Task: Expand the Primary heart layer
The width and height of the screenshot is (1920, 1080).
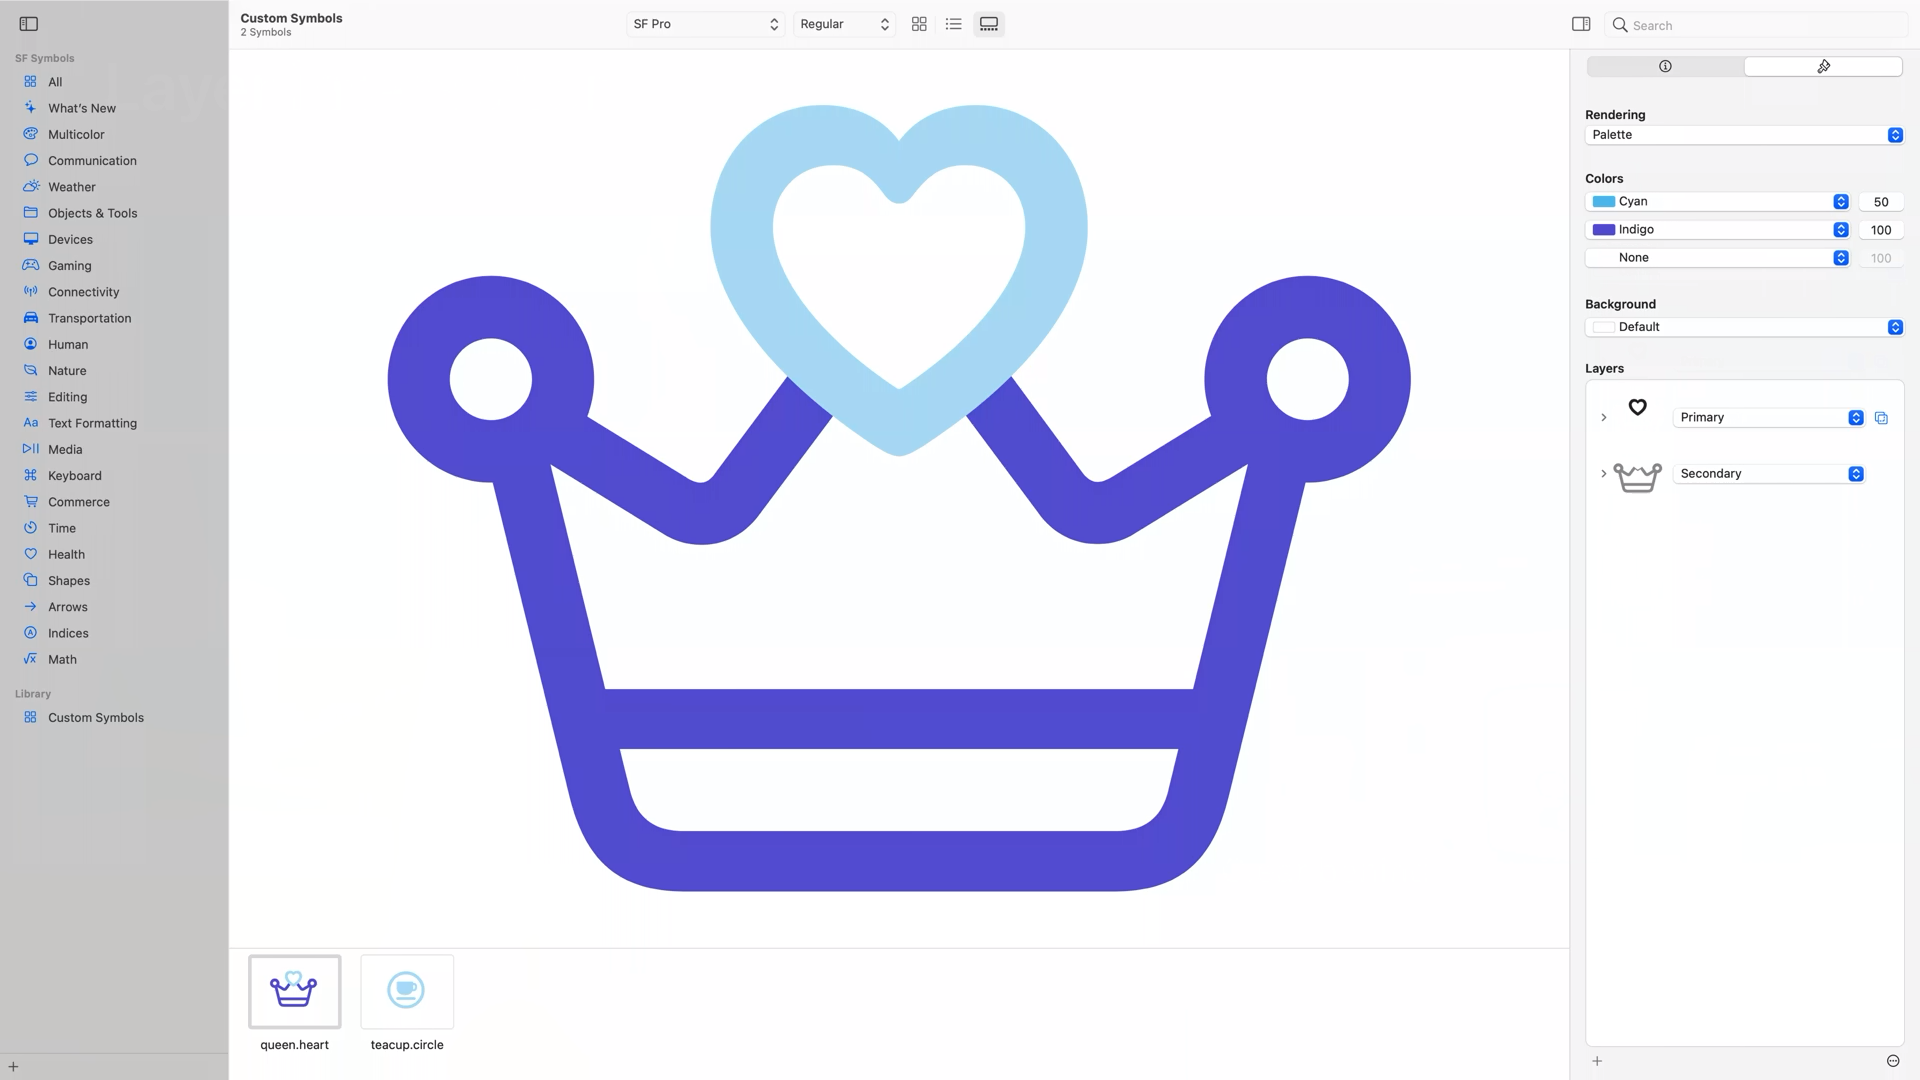Action: pyautogui.click(x=1604, y=418)
